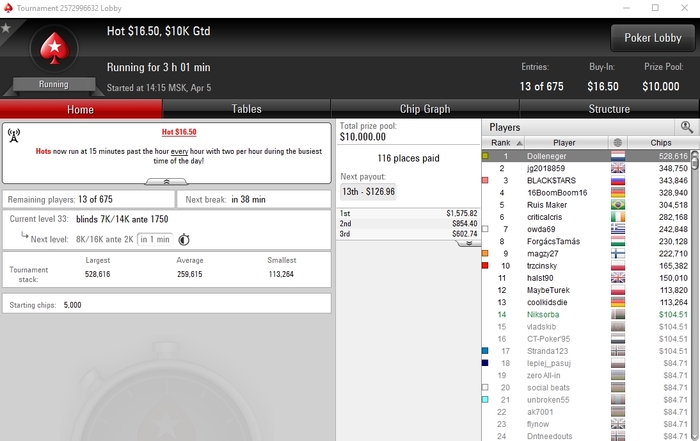The width and height of the screenshot is (700, 441).
Task: Click the globe country column icon
Action: pos(618,142)
